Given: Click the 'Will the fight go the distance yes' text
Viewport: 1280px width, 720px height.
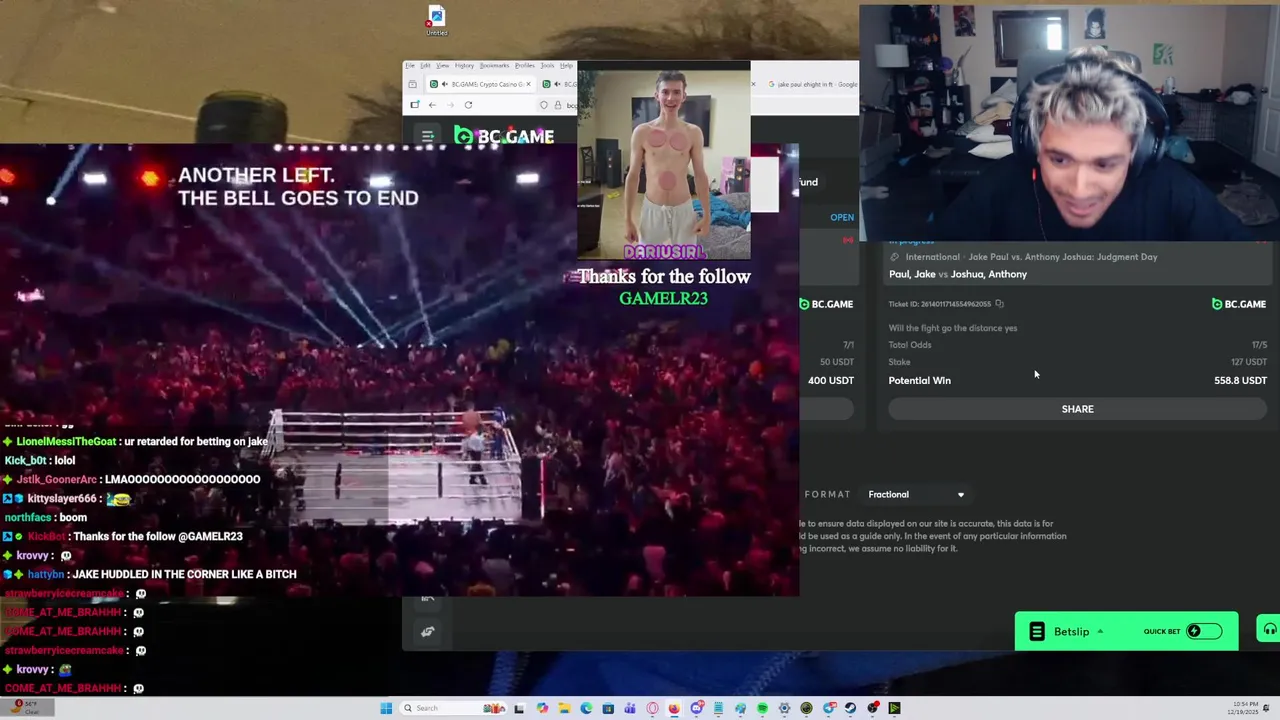Looking at the screenshot, I should coord(953,328).
